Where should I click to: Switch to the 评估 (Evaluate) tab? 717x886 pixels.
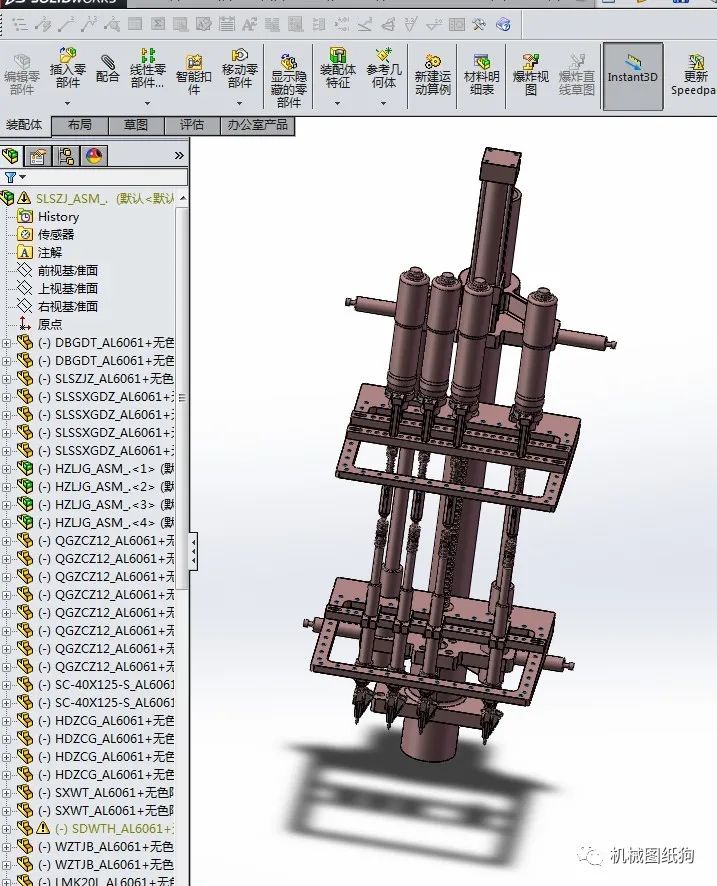pos(192,125)
